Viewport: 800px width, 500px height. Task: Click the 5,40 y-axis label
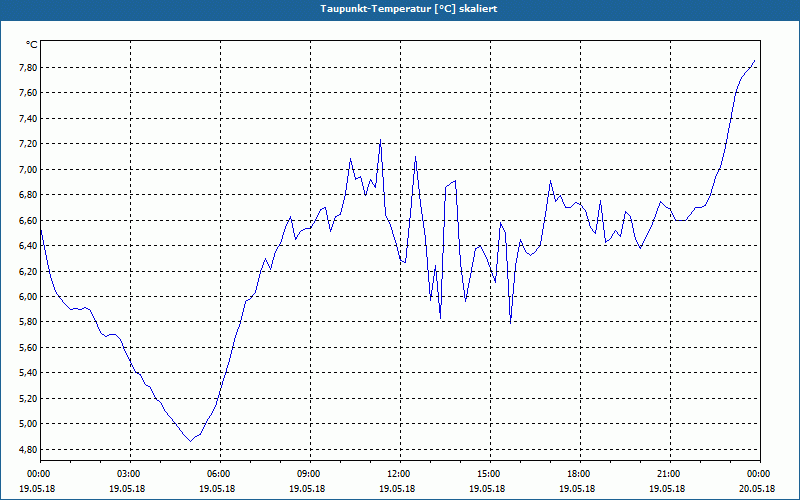point(28,373)
